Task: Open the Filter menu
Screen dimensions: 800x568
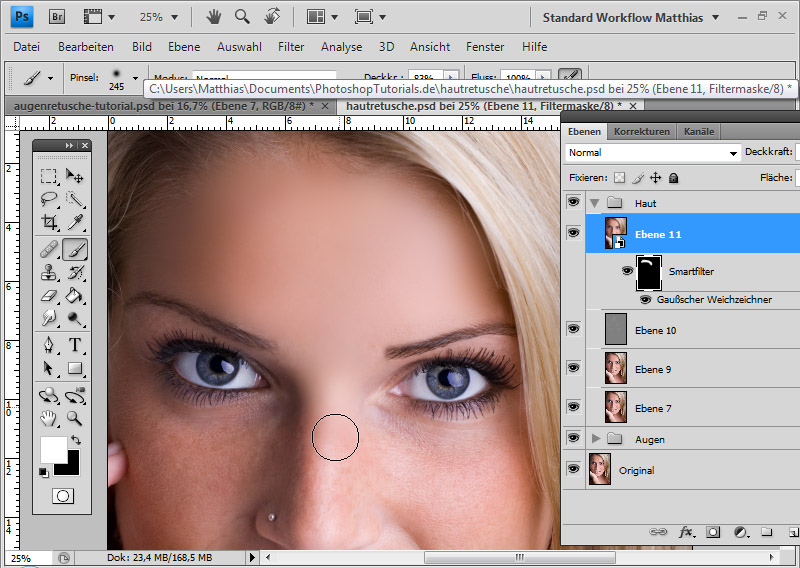Action: coord(291,47)
